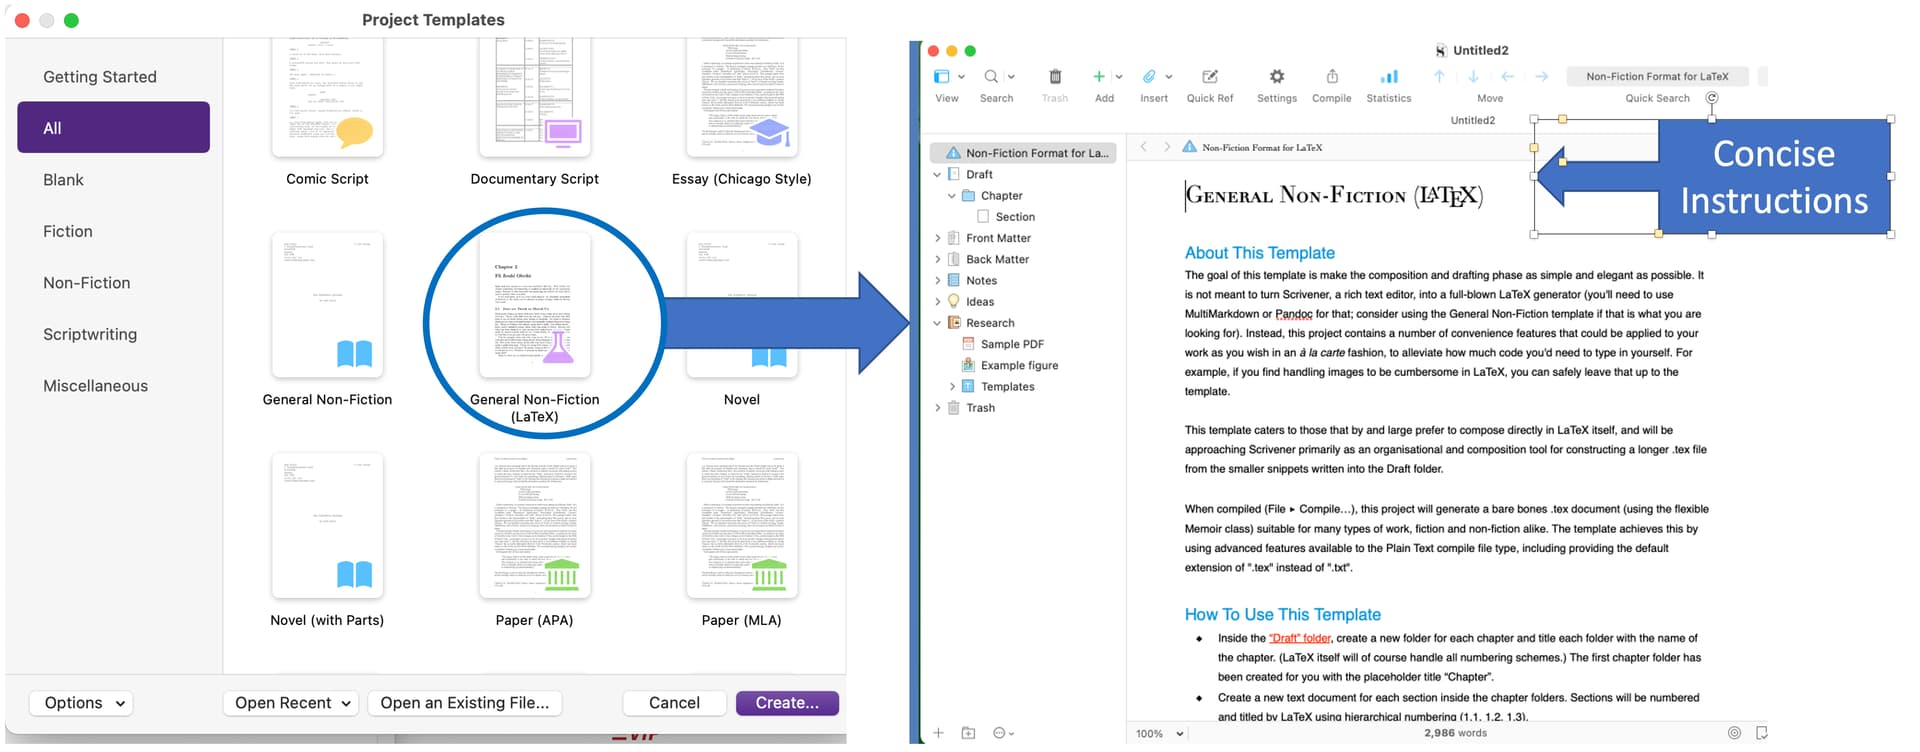Expand the Notes folder in binder

click(937, 281)
